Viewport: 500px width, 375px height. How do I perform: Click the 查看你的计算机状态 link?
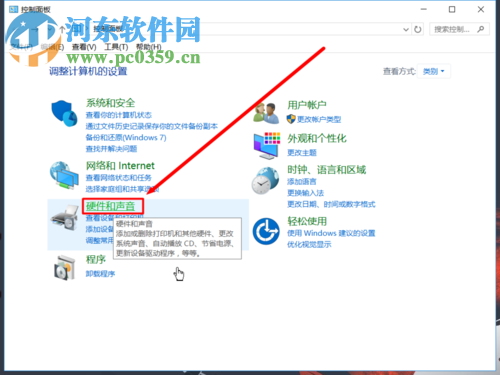pos(119,115)
